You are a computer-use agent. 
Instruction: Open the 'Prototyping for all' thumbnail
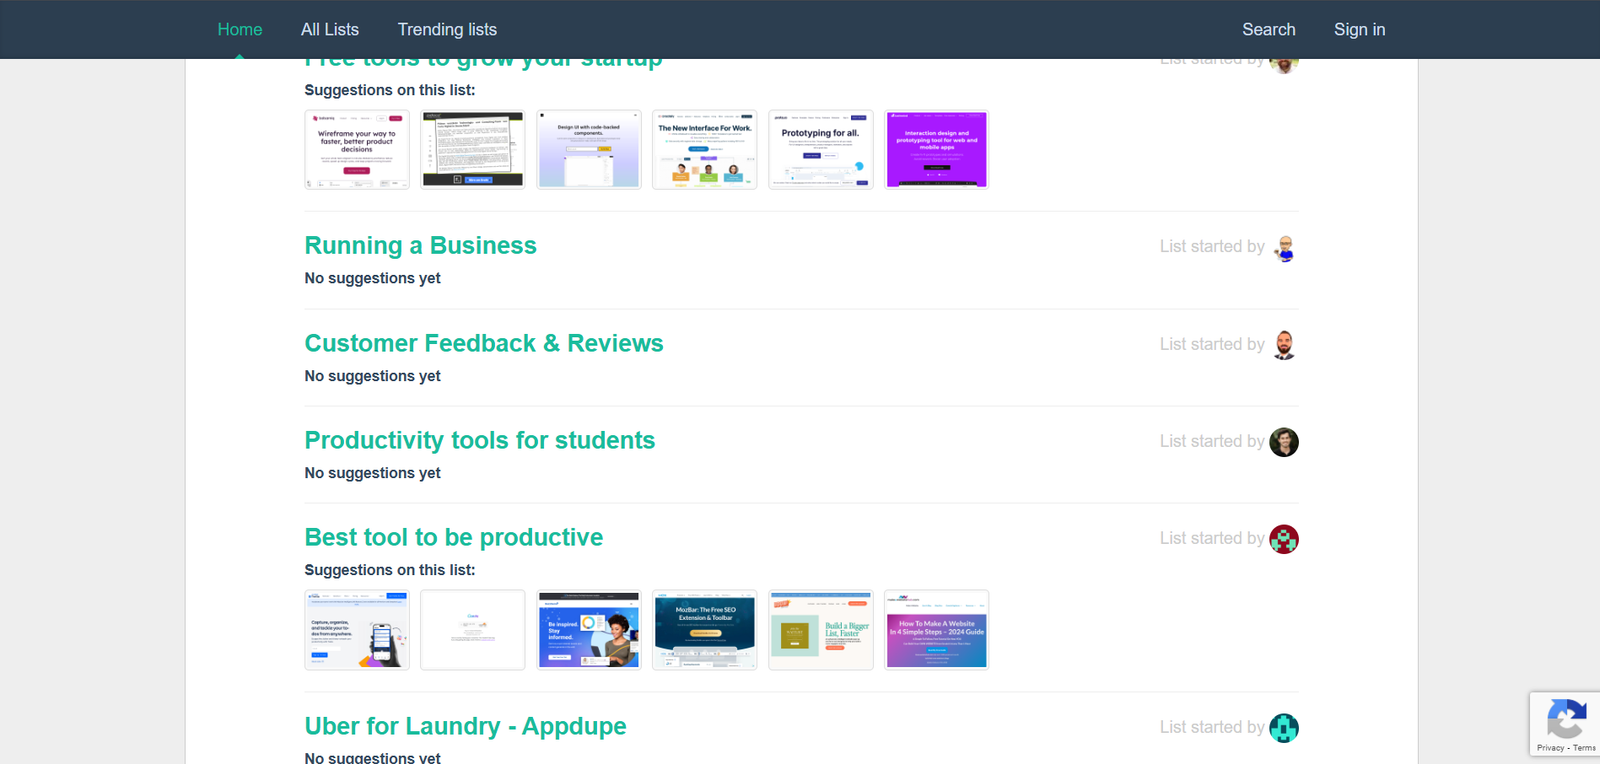[821, 150]
